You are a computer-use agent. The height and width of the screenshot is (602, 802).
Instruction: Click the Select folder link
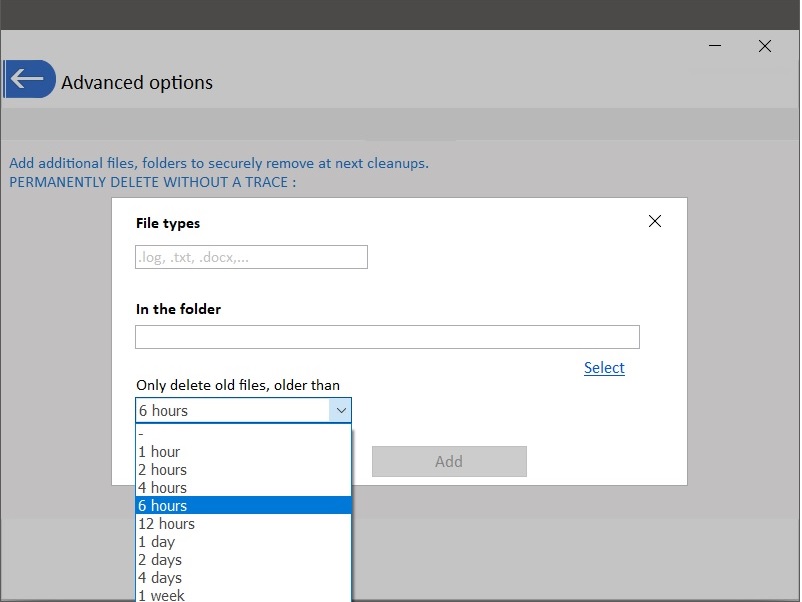point(604,368)
